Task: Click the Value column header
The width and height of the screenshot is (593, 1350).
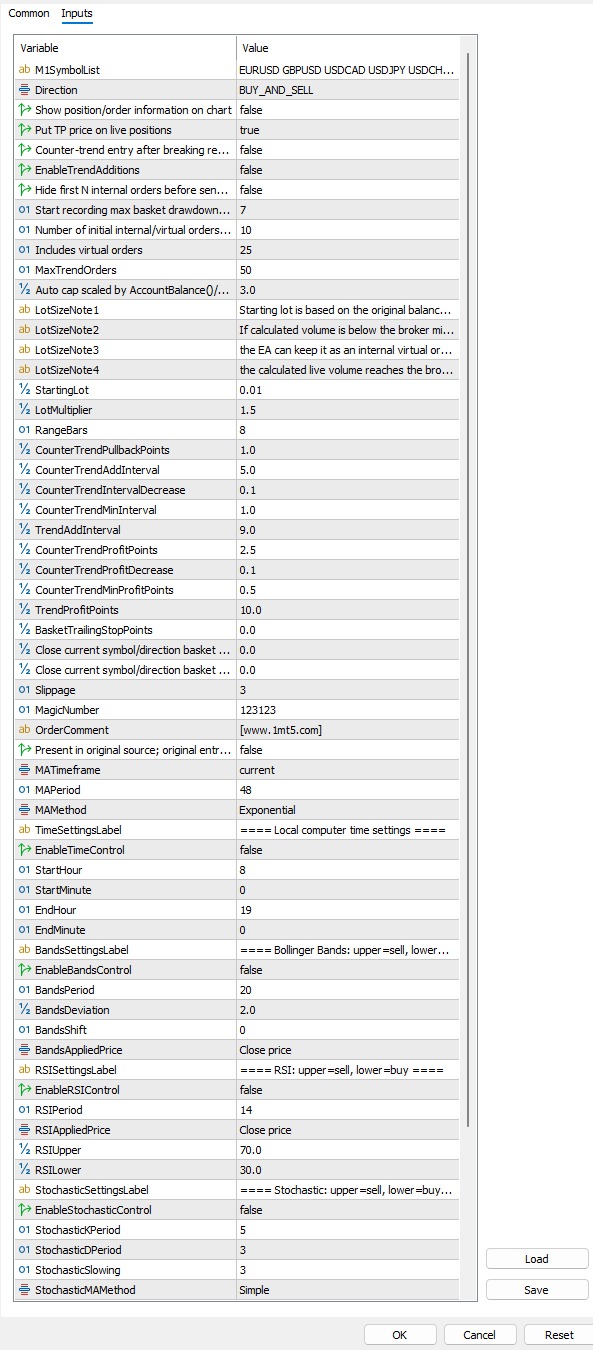Action: [x=347, y=48]
